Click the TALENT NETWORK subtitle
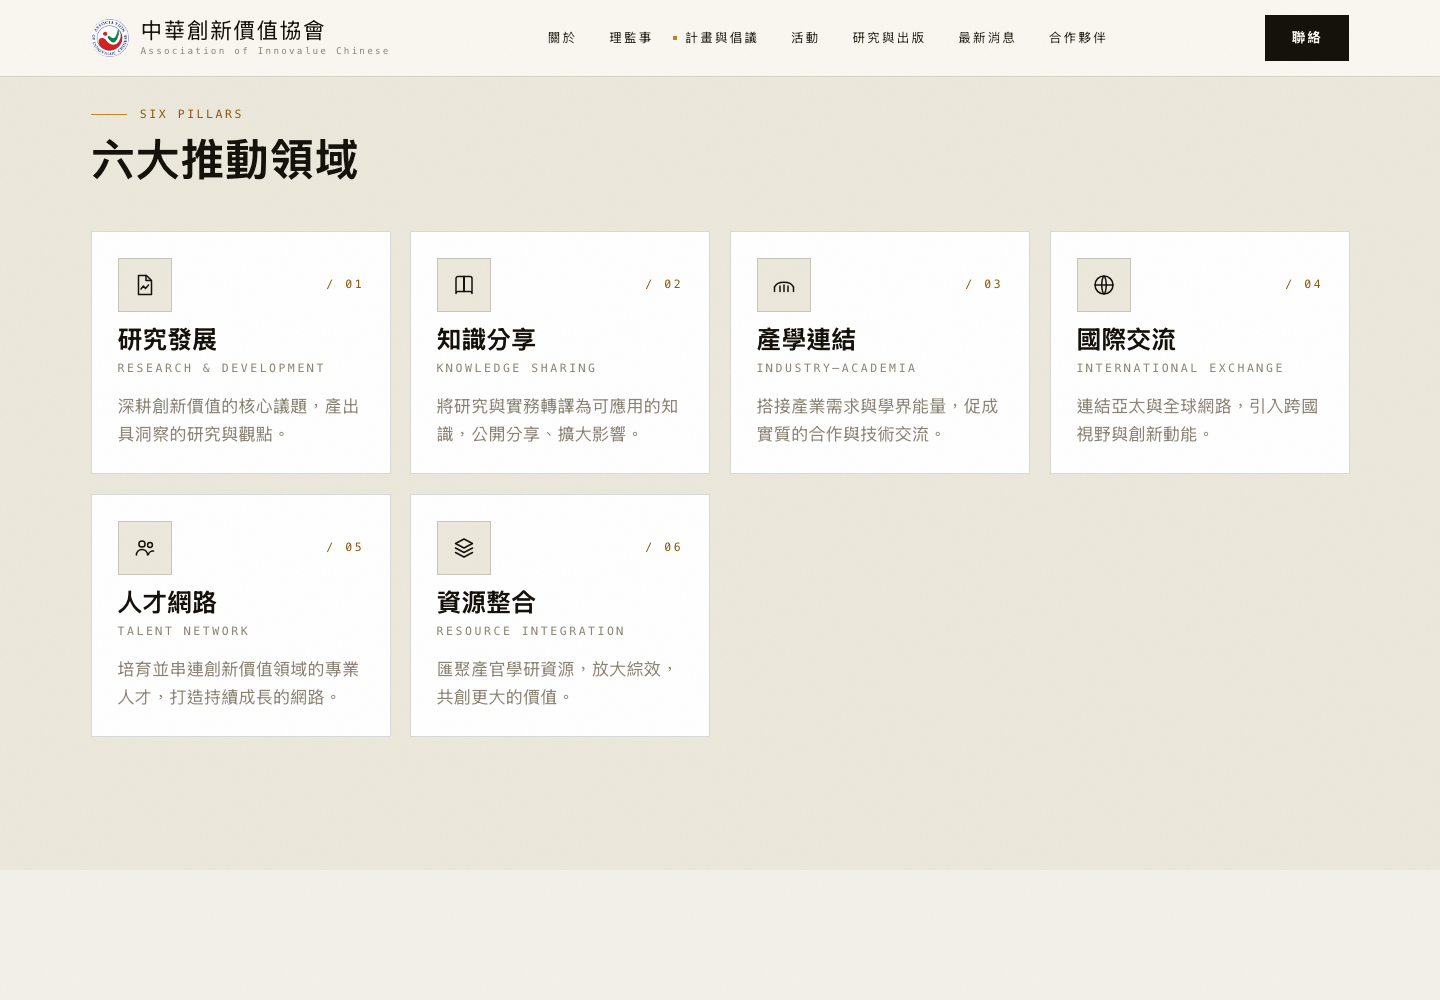Viewport: 1440px width, 1000px height. point(183,631)
